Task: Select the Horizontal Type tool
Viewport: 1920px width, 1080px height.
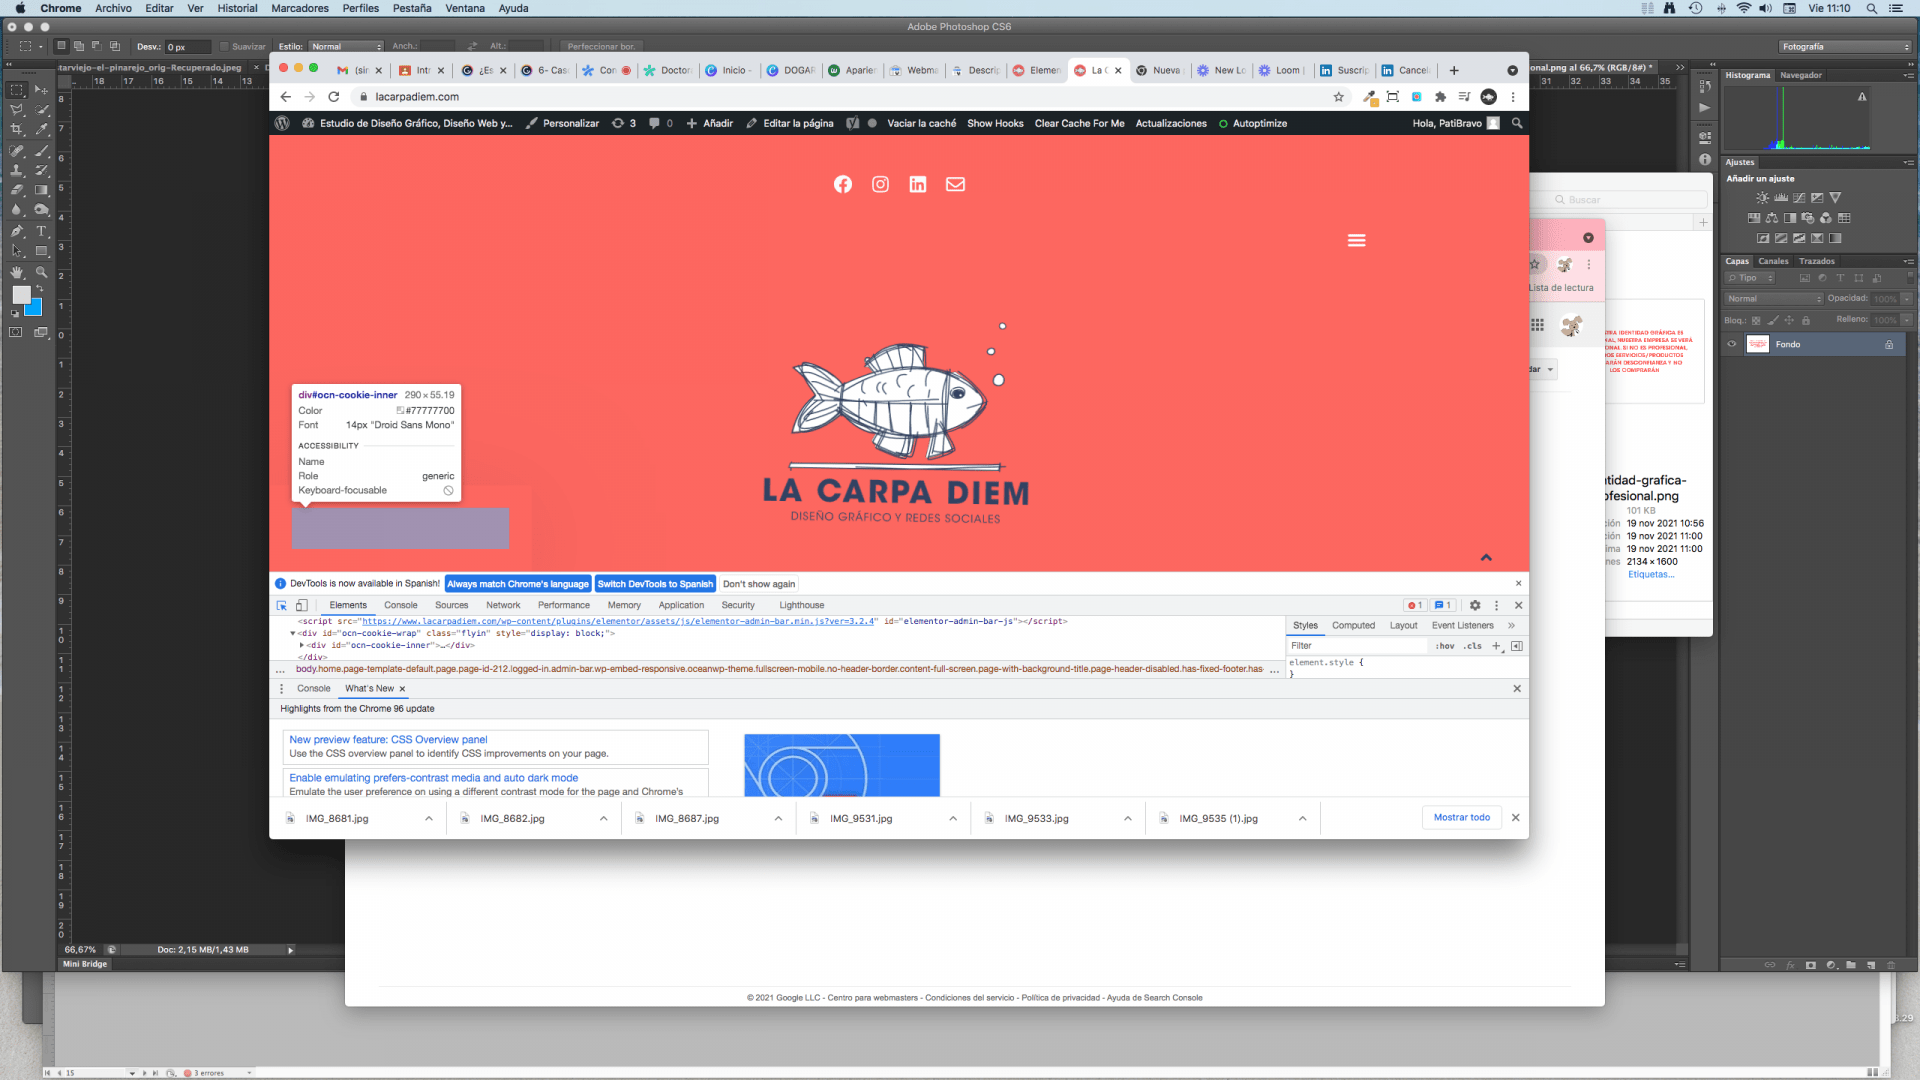Action: coord(41,231)
